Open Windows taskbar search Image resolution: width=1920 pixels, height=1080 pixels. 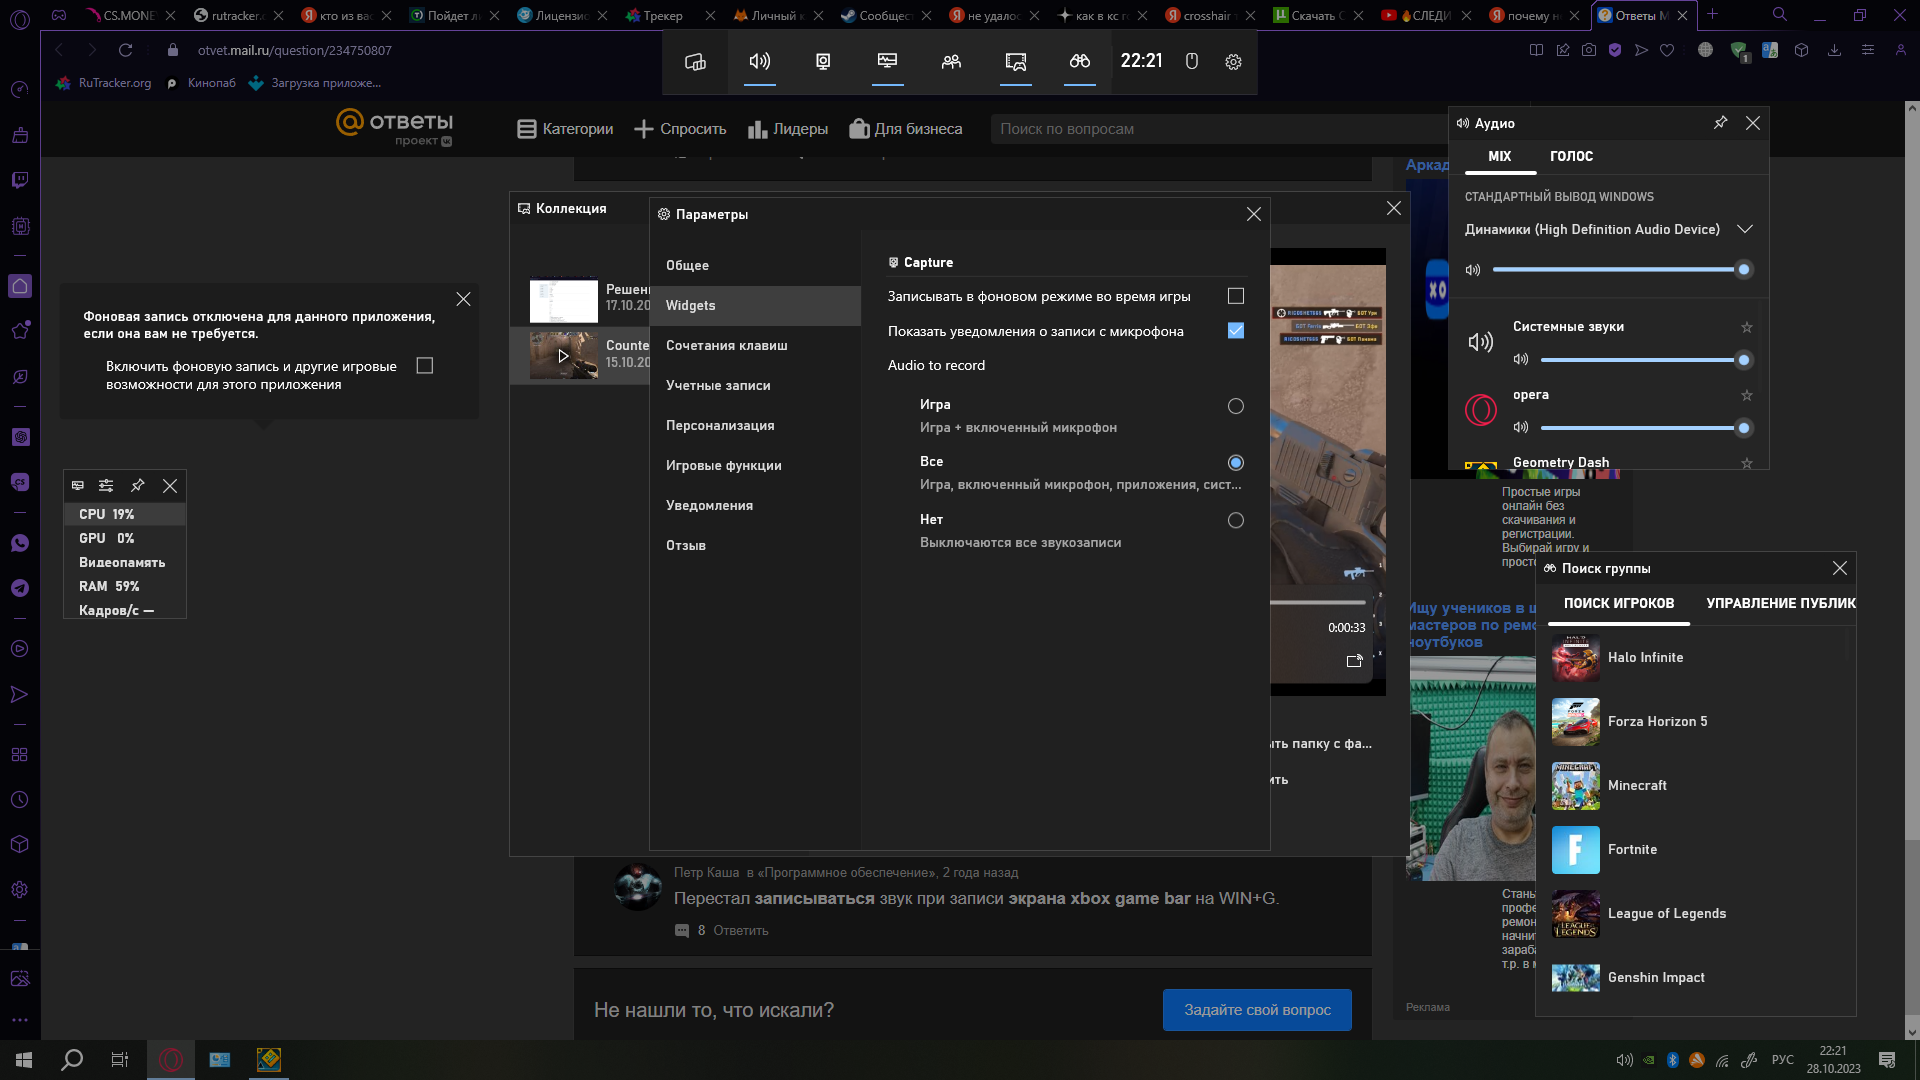tap(72, 1060)
